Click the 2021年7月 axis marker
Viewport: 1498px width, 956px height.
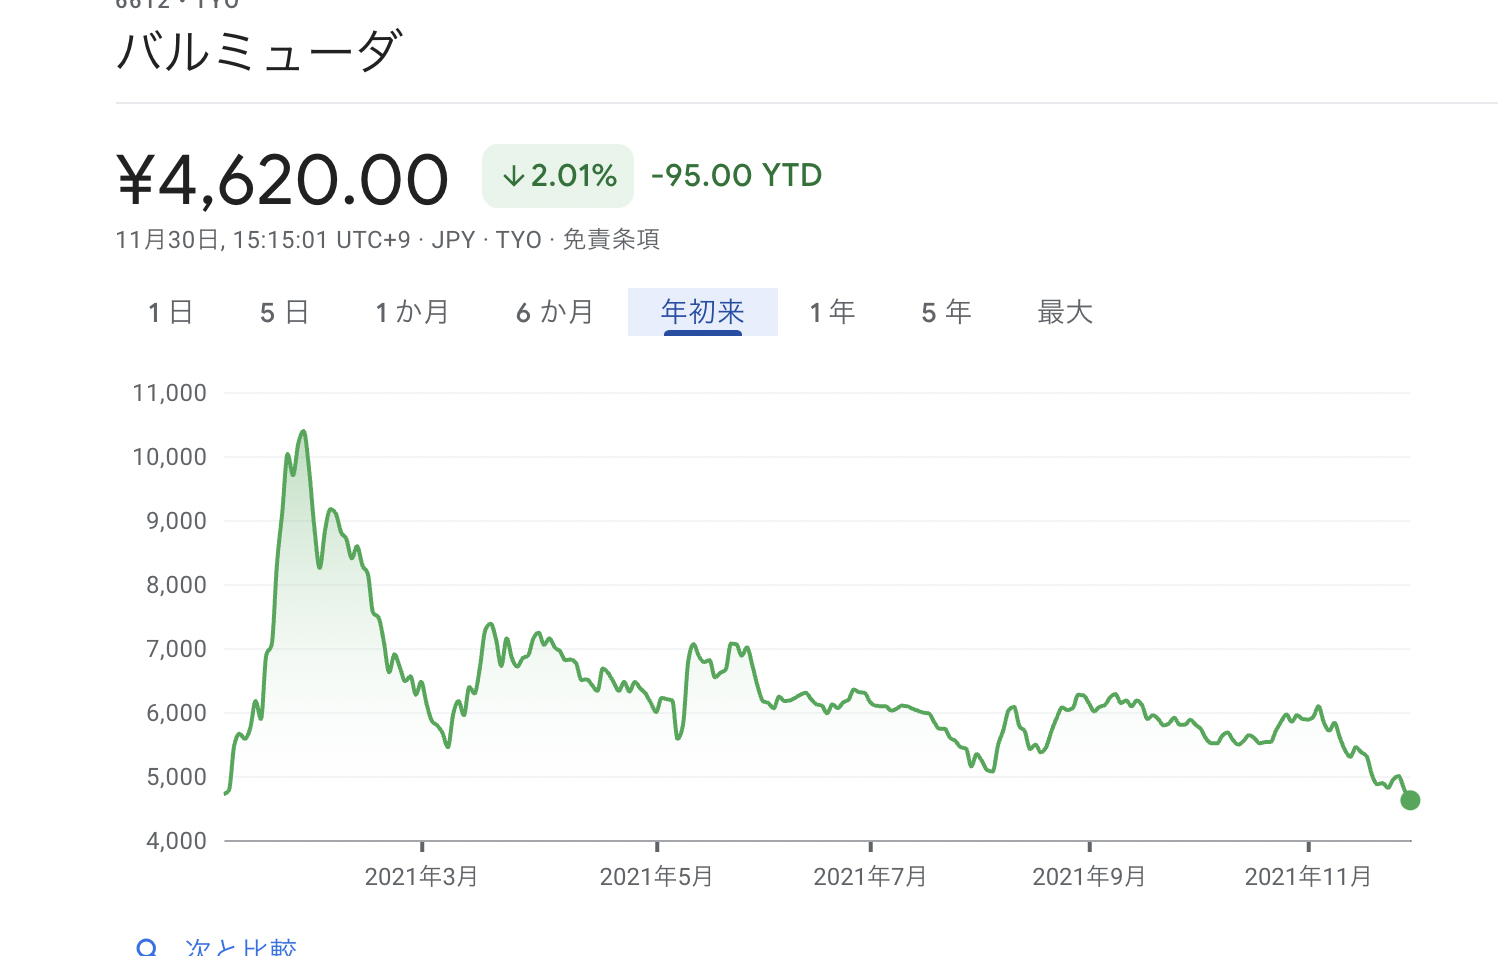tap(870, 877)
